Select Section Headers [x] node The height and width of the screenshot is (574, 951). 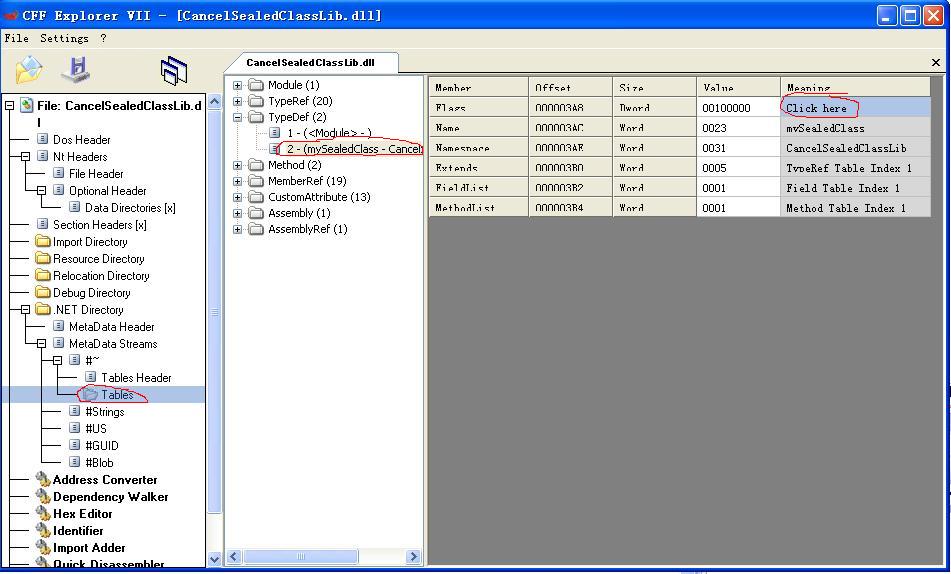(99, 225)
